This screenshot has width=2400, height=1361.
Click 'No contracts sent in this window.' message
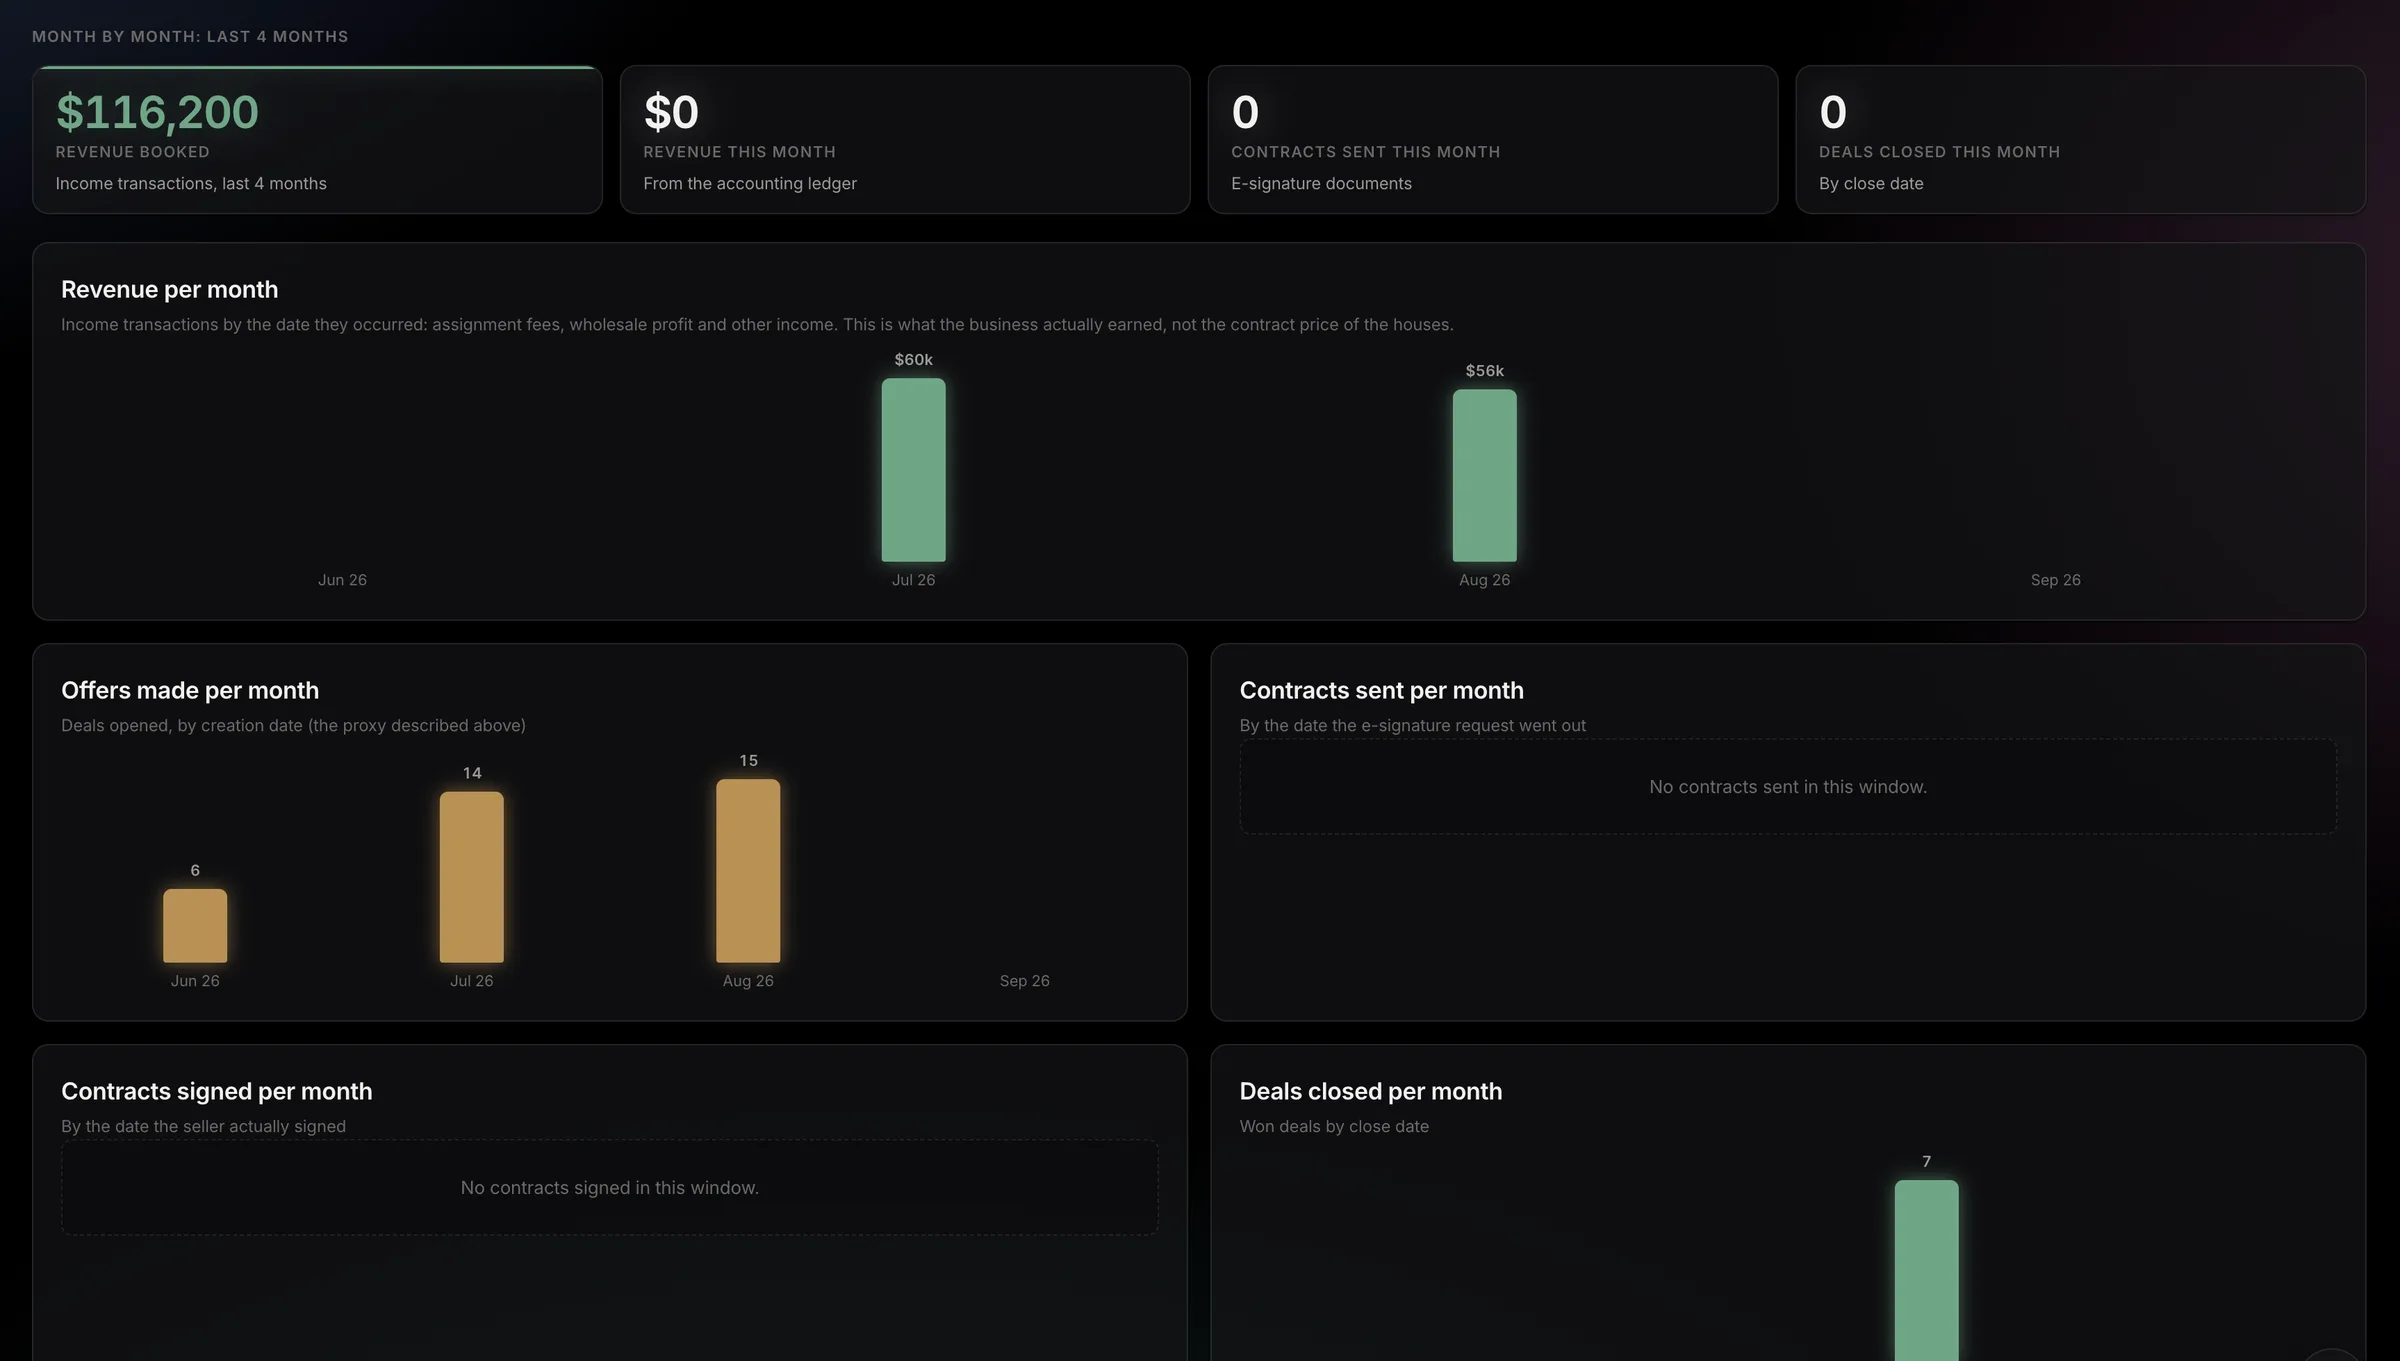pyautogui.click(x=1788, y=787)
